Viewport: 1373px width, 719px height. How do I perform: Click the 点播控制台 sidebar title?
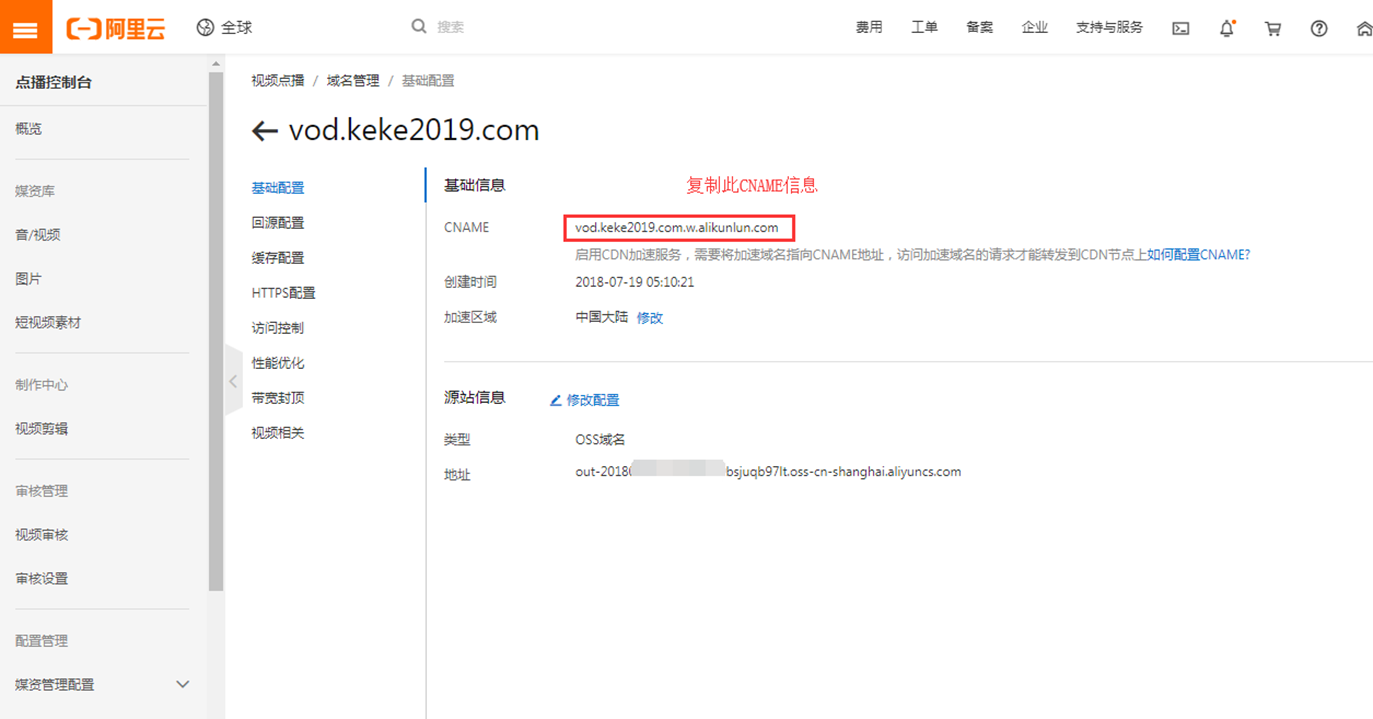[x=54, y=83]
